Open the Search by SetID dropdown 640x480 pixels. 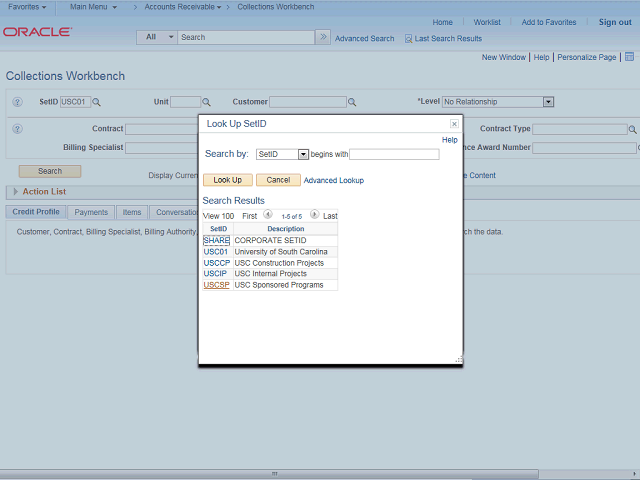pyautogui.click(x=303, y=154)
